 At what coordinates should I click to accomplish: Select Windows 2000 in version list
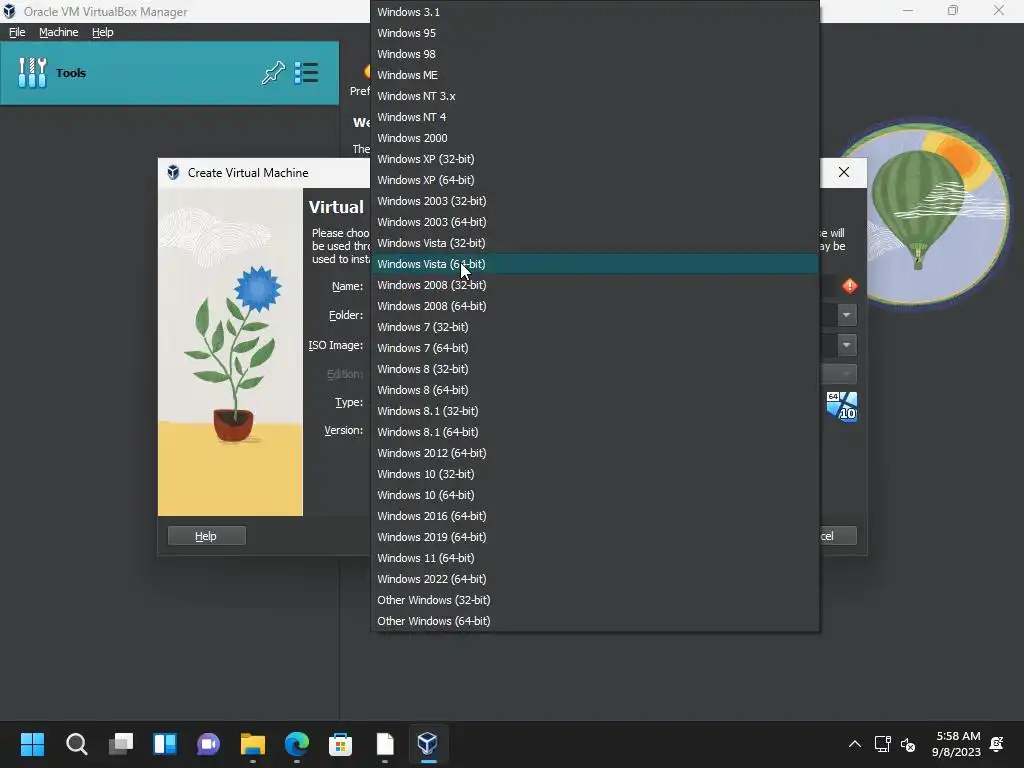[x=595, y=138]
